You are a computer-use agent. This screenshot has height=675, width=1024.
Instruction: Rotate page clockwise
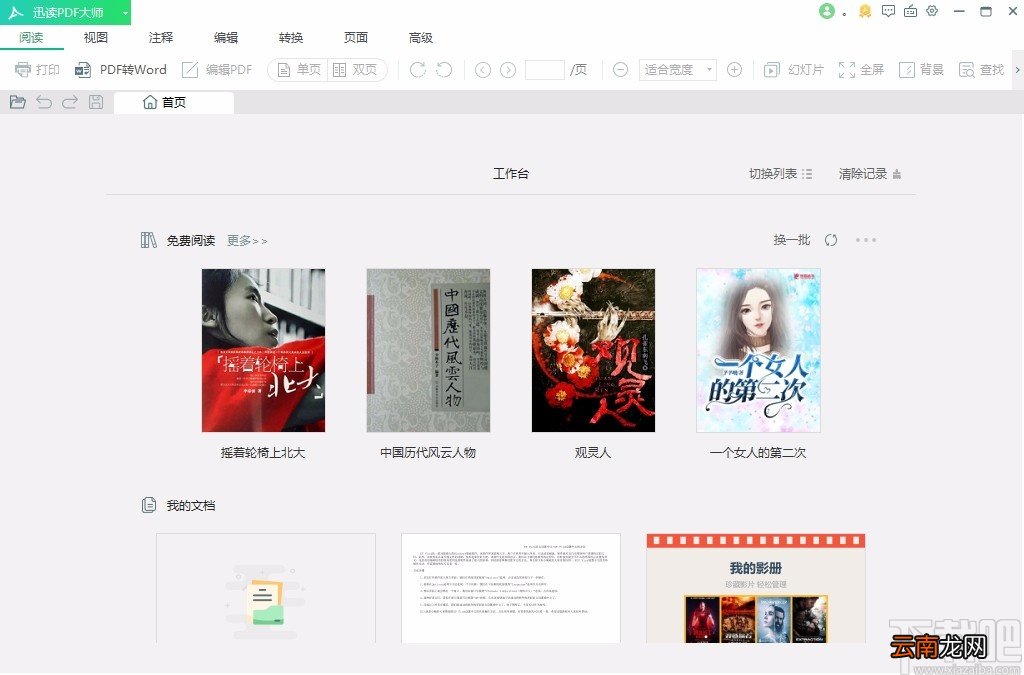[417, 69]
